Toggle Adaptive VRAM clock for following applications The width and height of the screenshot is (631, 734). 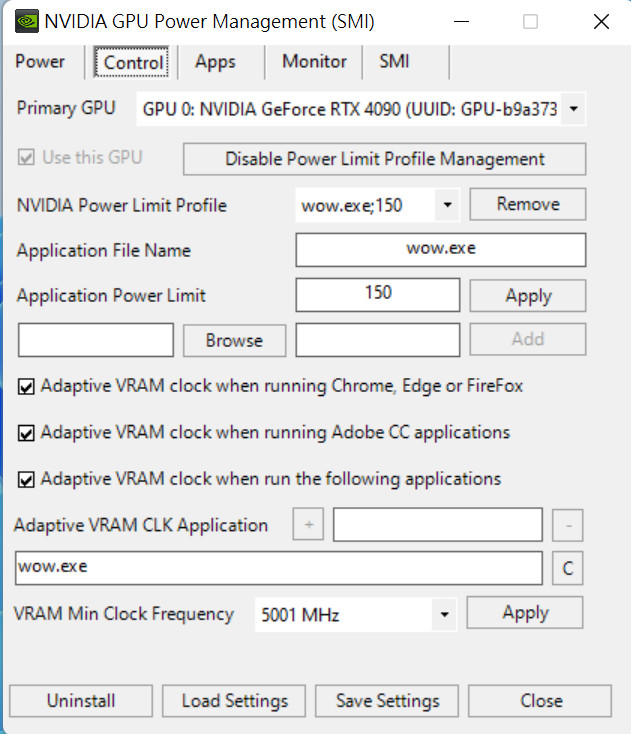click(26, 480)
